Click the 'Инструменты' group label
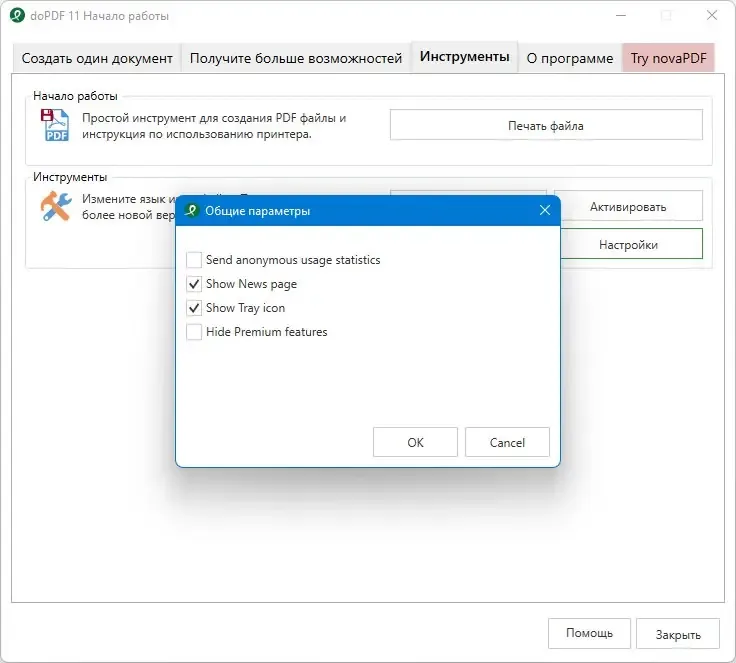The height and width of the screenshot is (663, 736). pyautogui.click(x=70, y=177)
